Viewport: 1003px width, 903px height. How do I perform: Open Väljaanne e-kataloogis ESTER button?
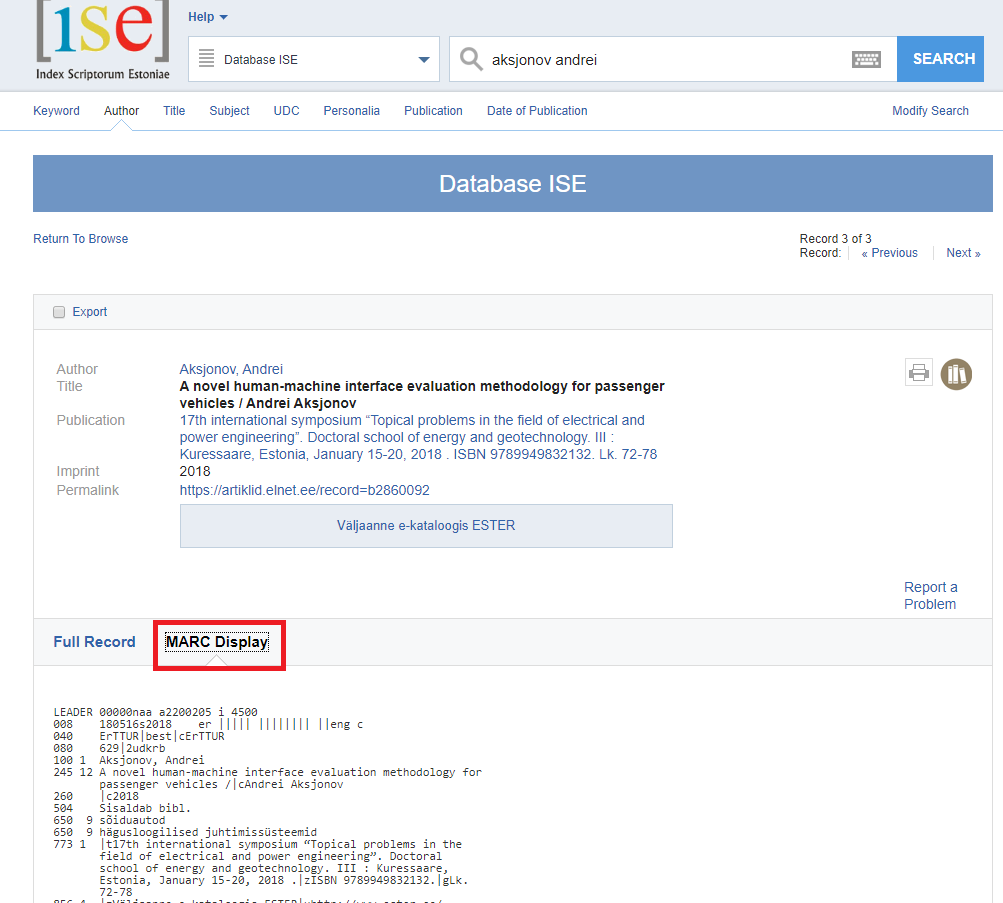click(x=426, y=526)
